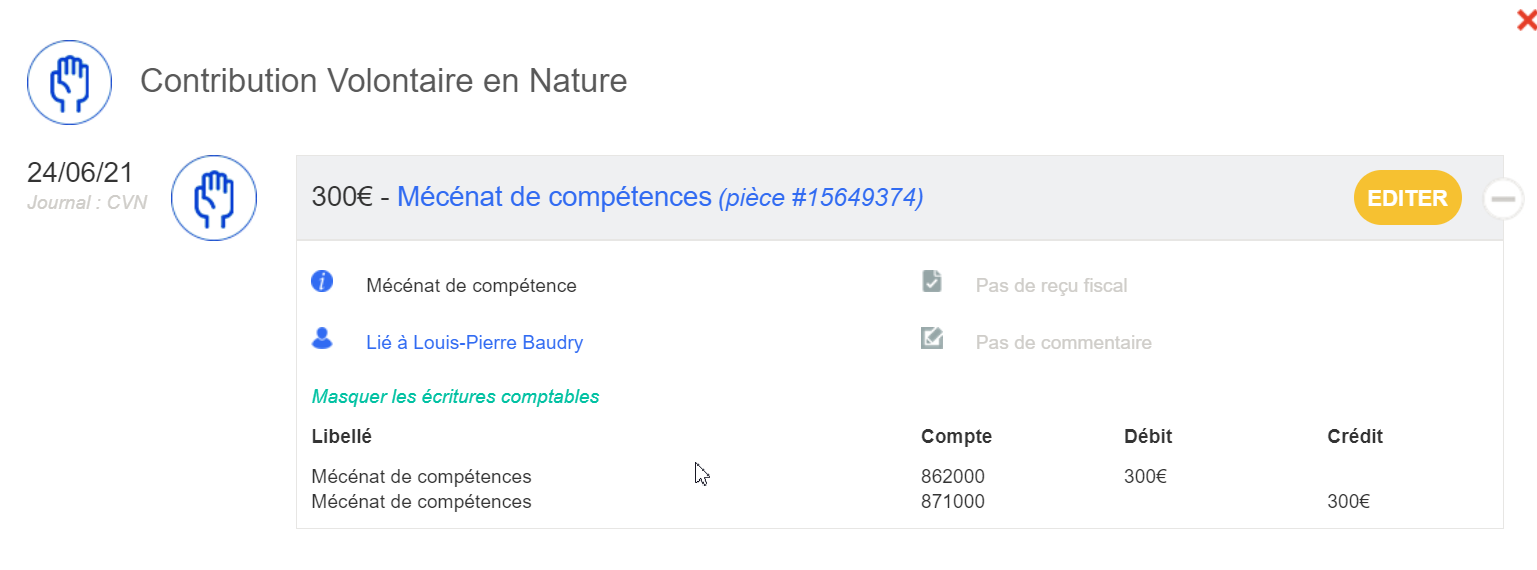Open the Mécénat de compétences entry title link

click(553, 197)
